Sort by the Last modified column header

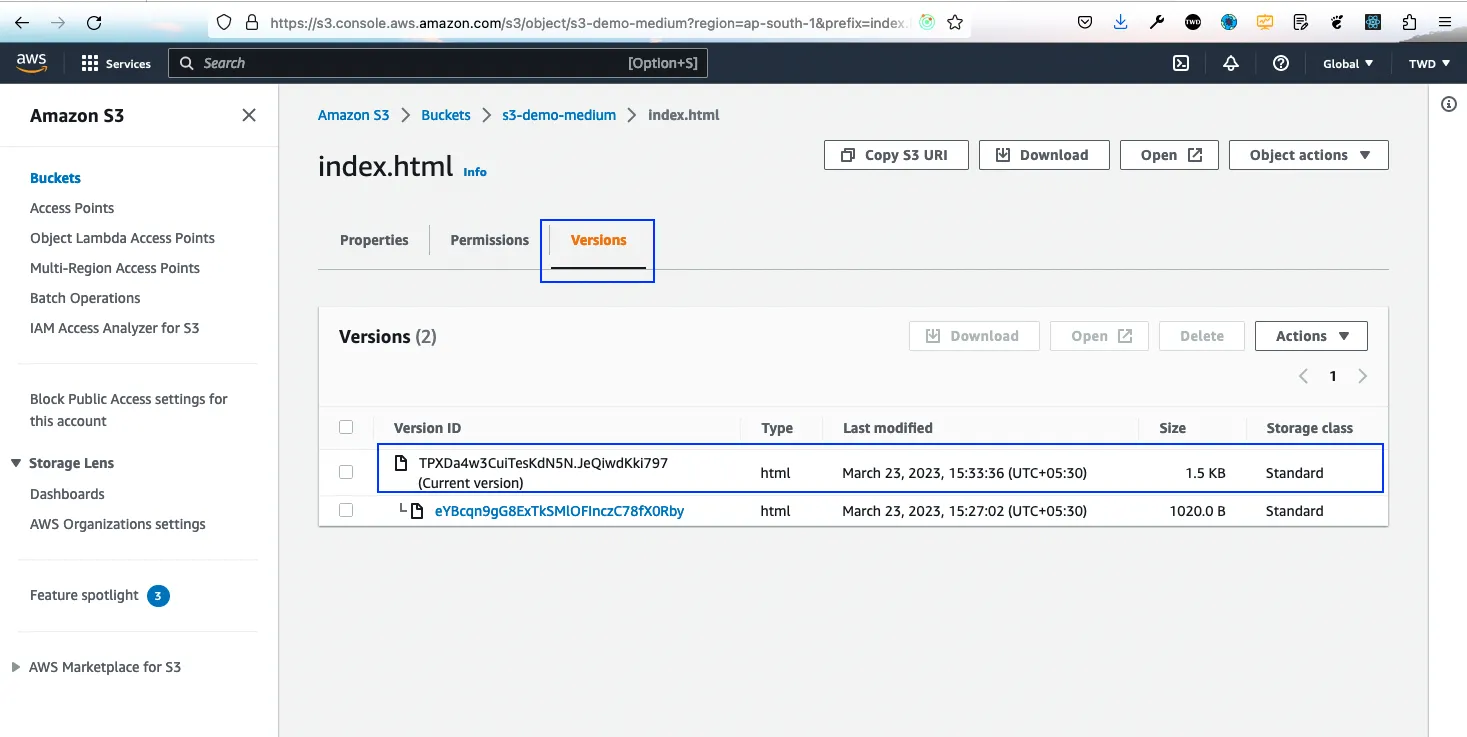pos(887,428)
